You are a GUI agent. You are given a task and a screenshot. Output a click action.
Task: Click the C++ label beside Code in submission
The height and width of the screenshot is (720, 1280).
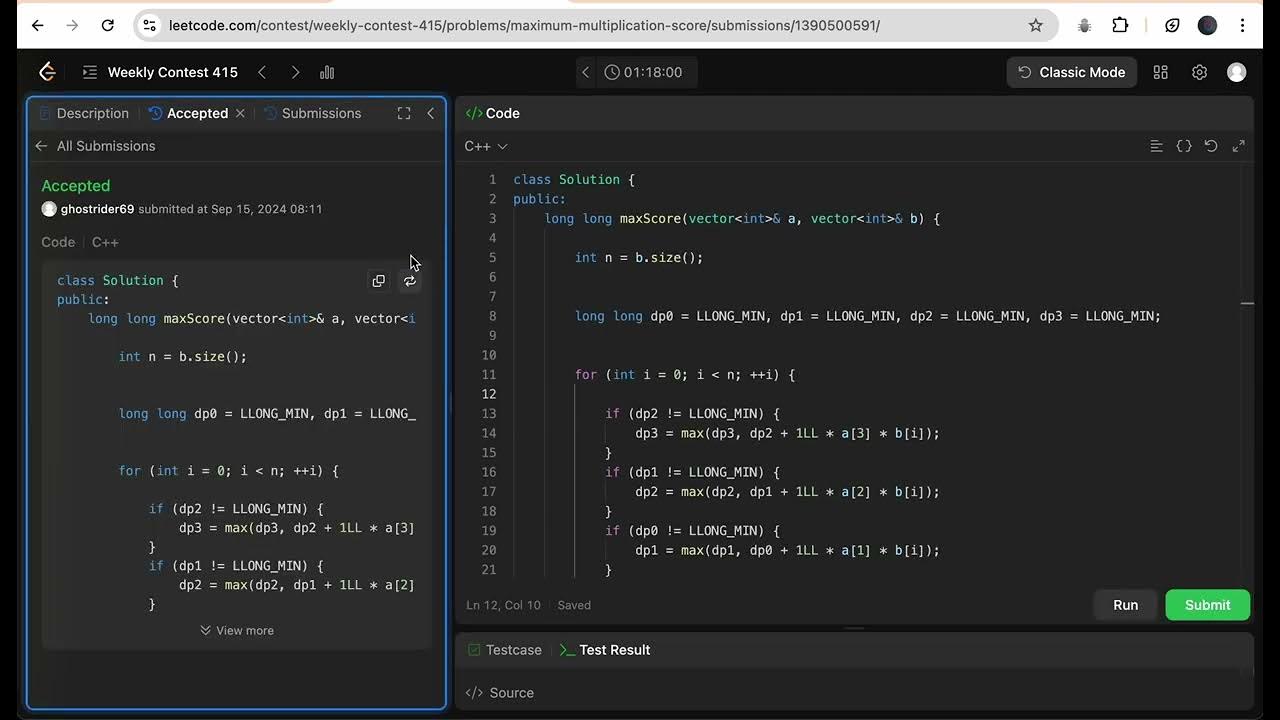[x=105, y=242]
